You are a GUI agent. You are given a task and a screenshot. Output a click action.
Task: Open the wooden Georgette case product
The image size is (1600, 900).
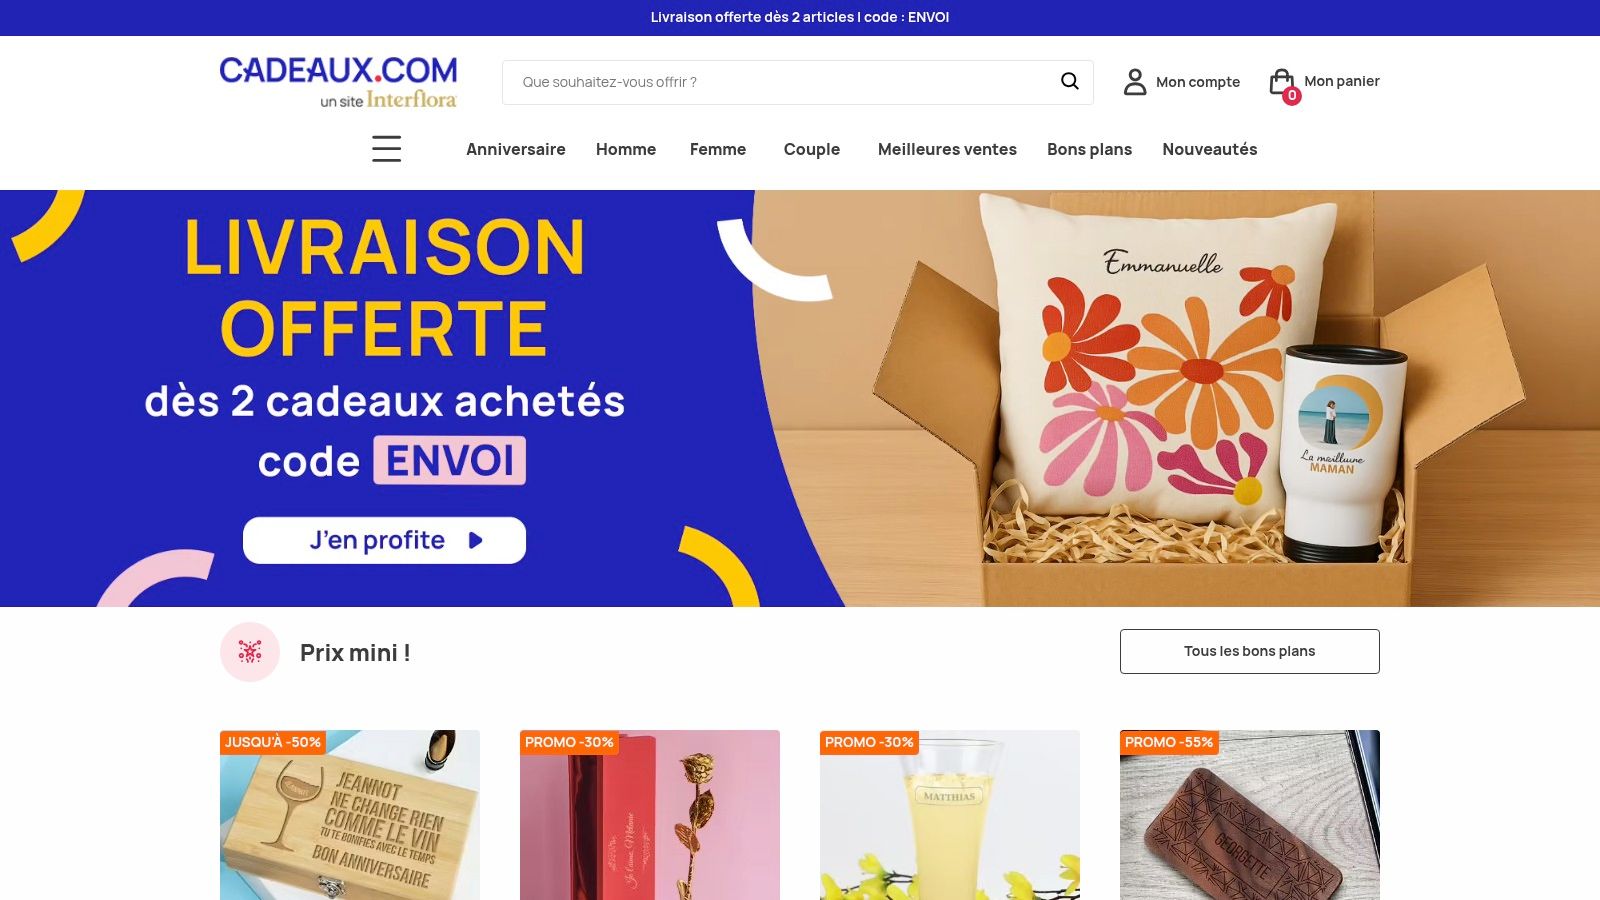coord(1250,815)
